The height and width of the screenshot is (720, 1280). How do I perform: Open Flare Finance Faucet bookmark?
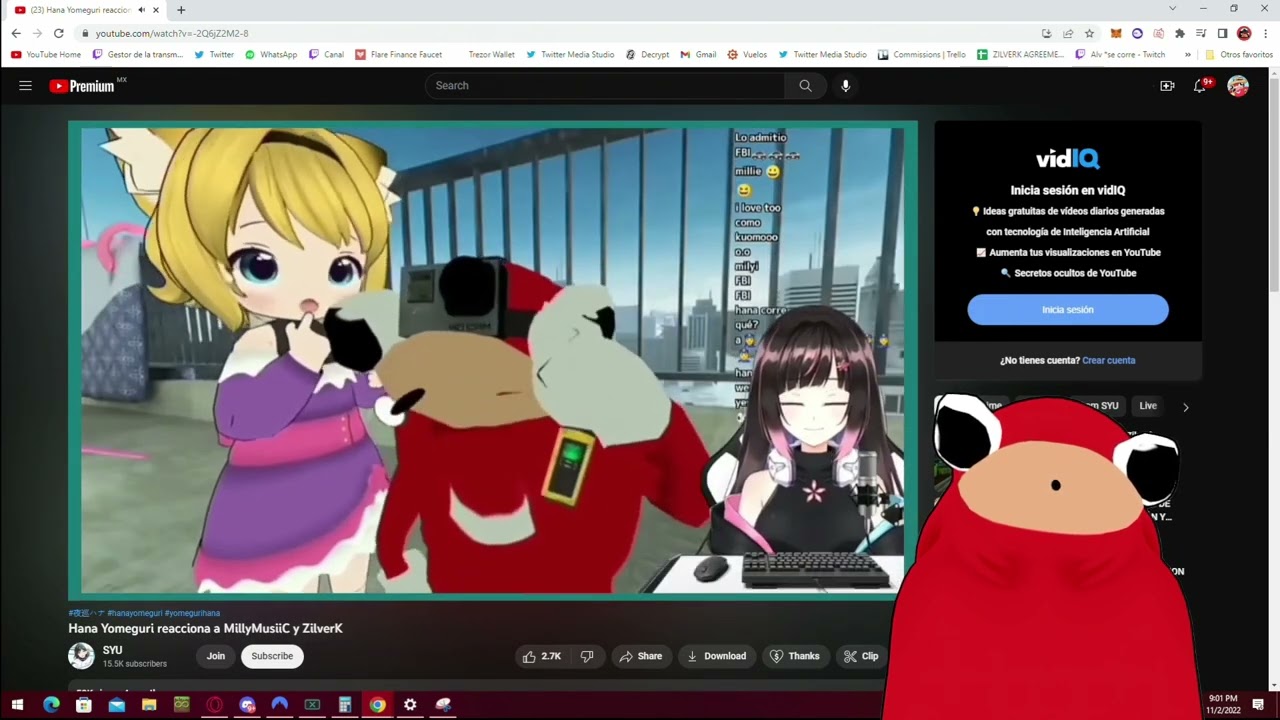point(398,55)
